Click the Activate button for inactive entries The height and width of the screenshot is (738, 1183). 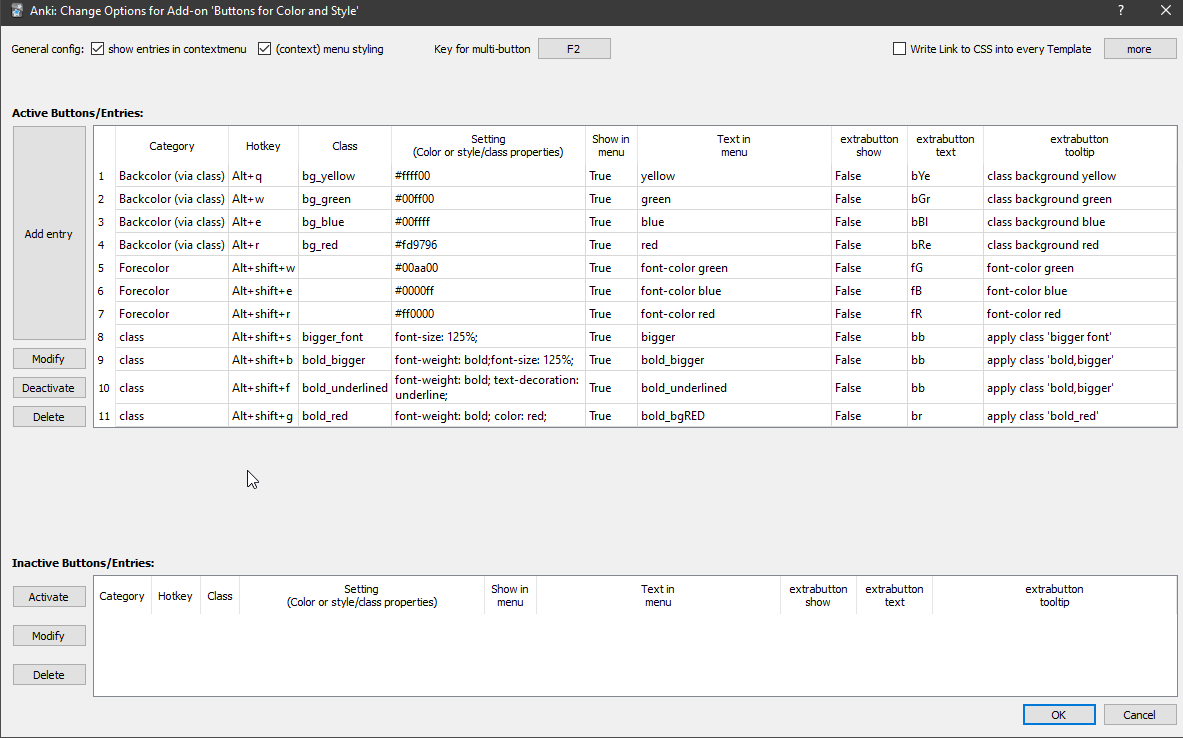pos(49,597)
